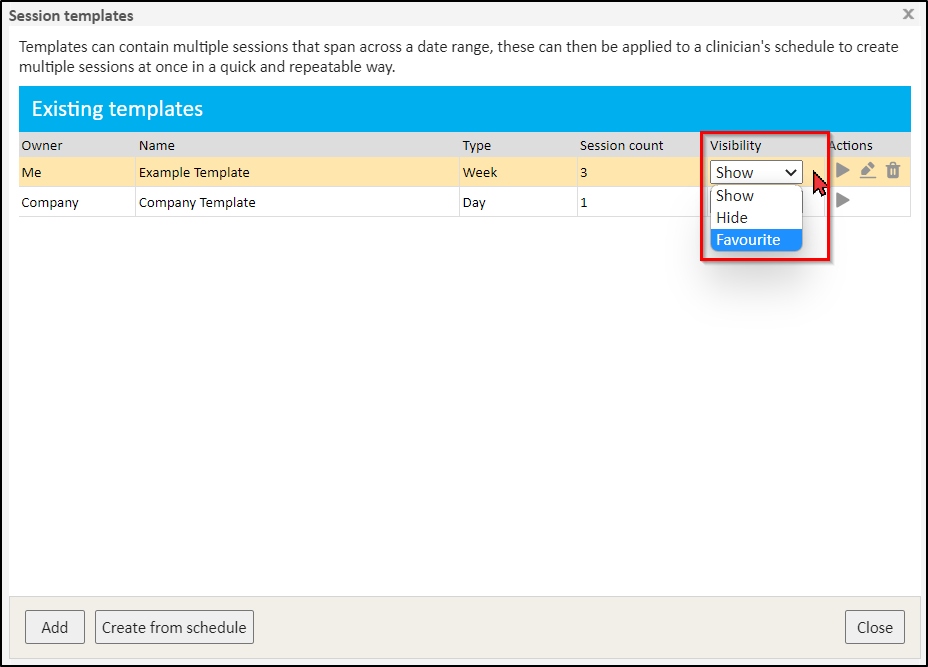Click the Close button at bottom
The image size is (928, 667).
pos(874,627)
